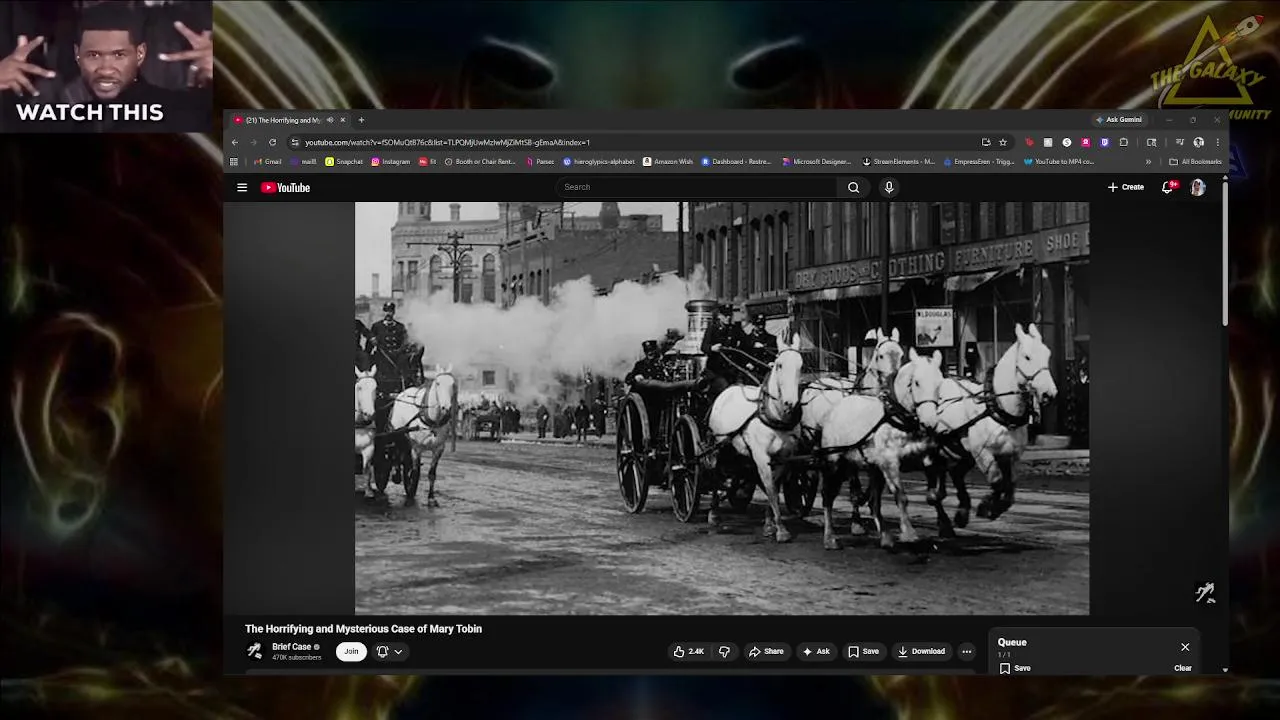Click the Ask button under the video
Image resolution: width=1280 pixels, height=720 pixels.
(x=816, y=651)
